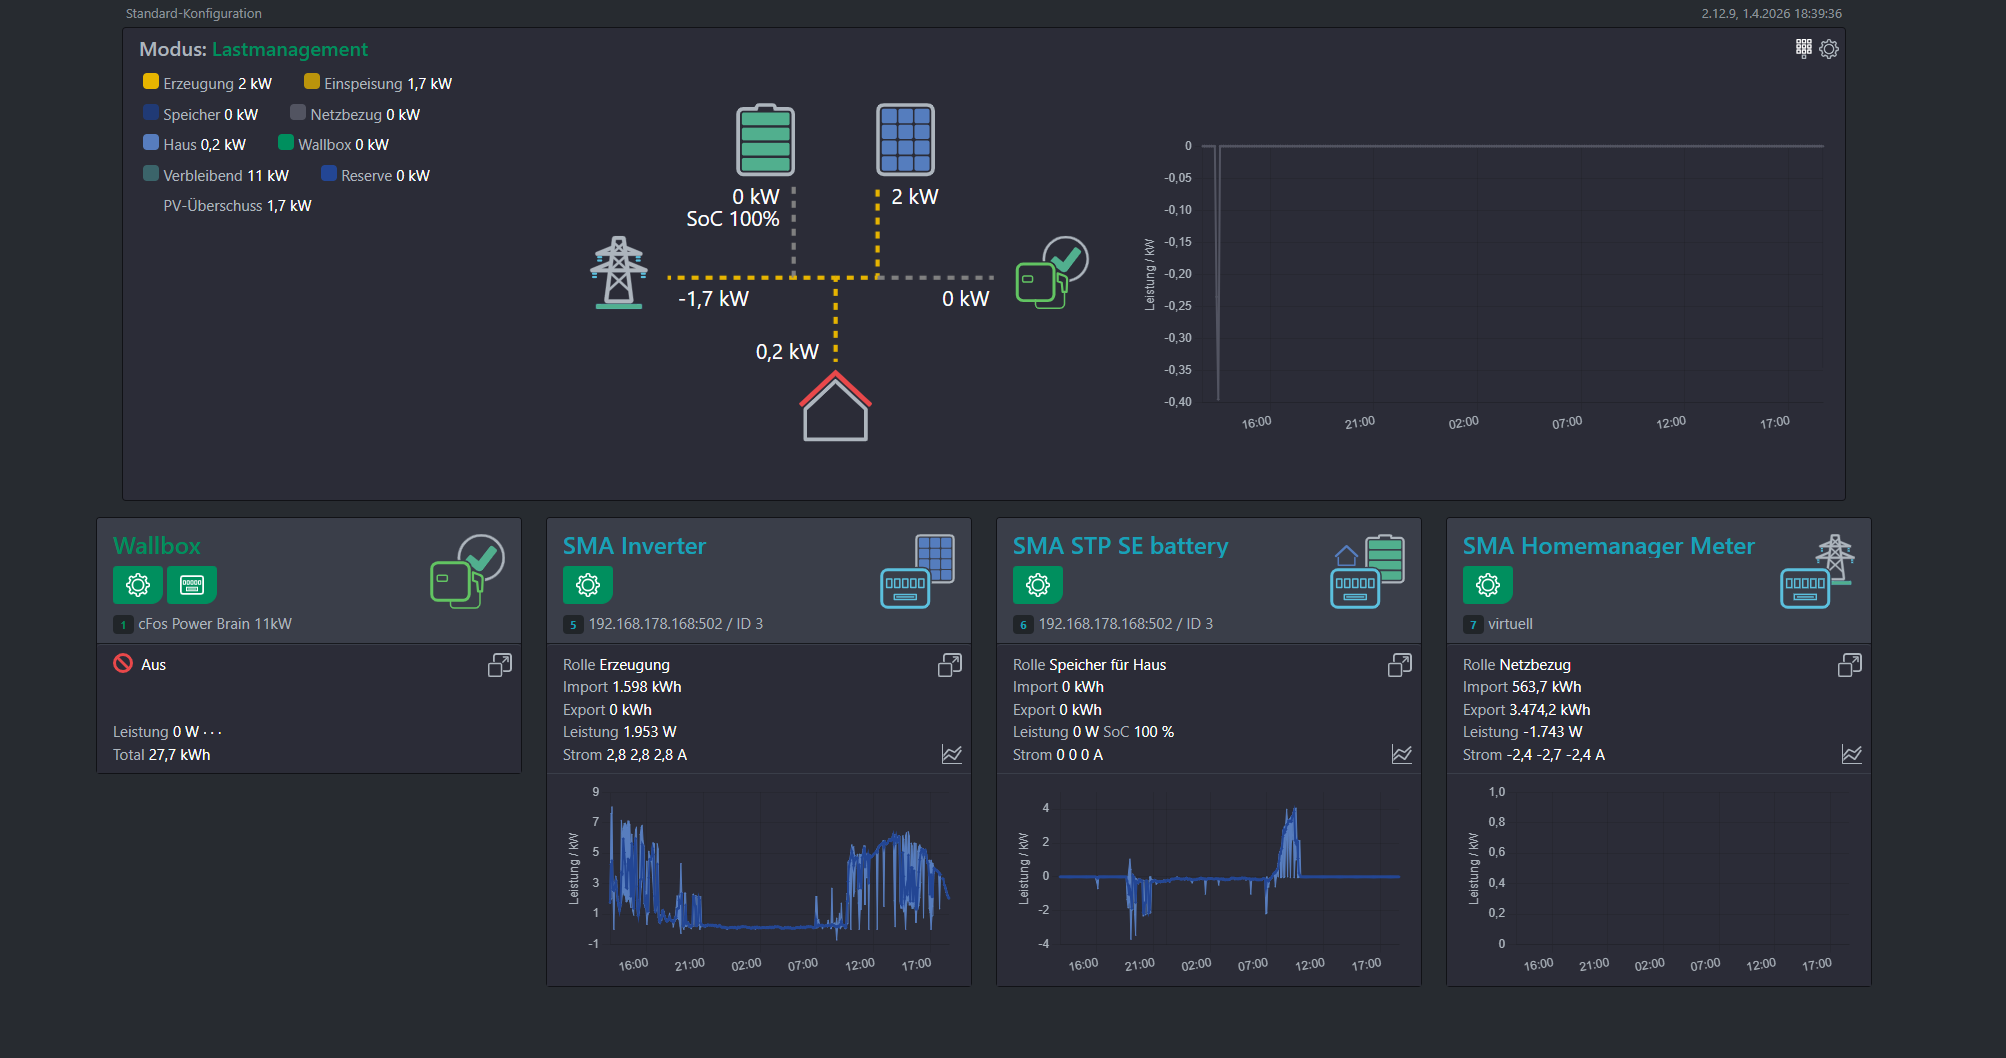Expand the Wallbox tile in popup window
This screenshot has height=1058, width=2006.
[499, 665]
